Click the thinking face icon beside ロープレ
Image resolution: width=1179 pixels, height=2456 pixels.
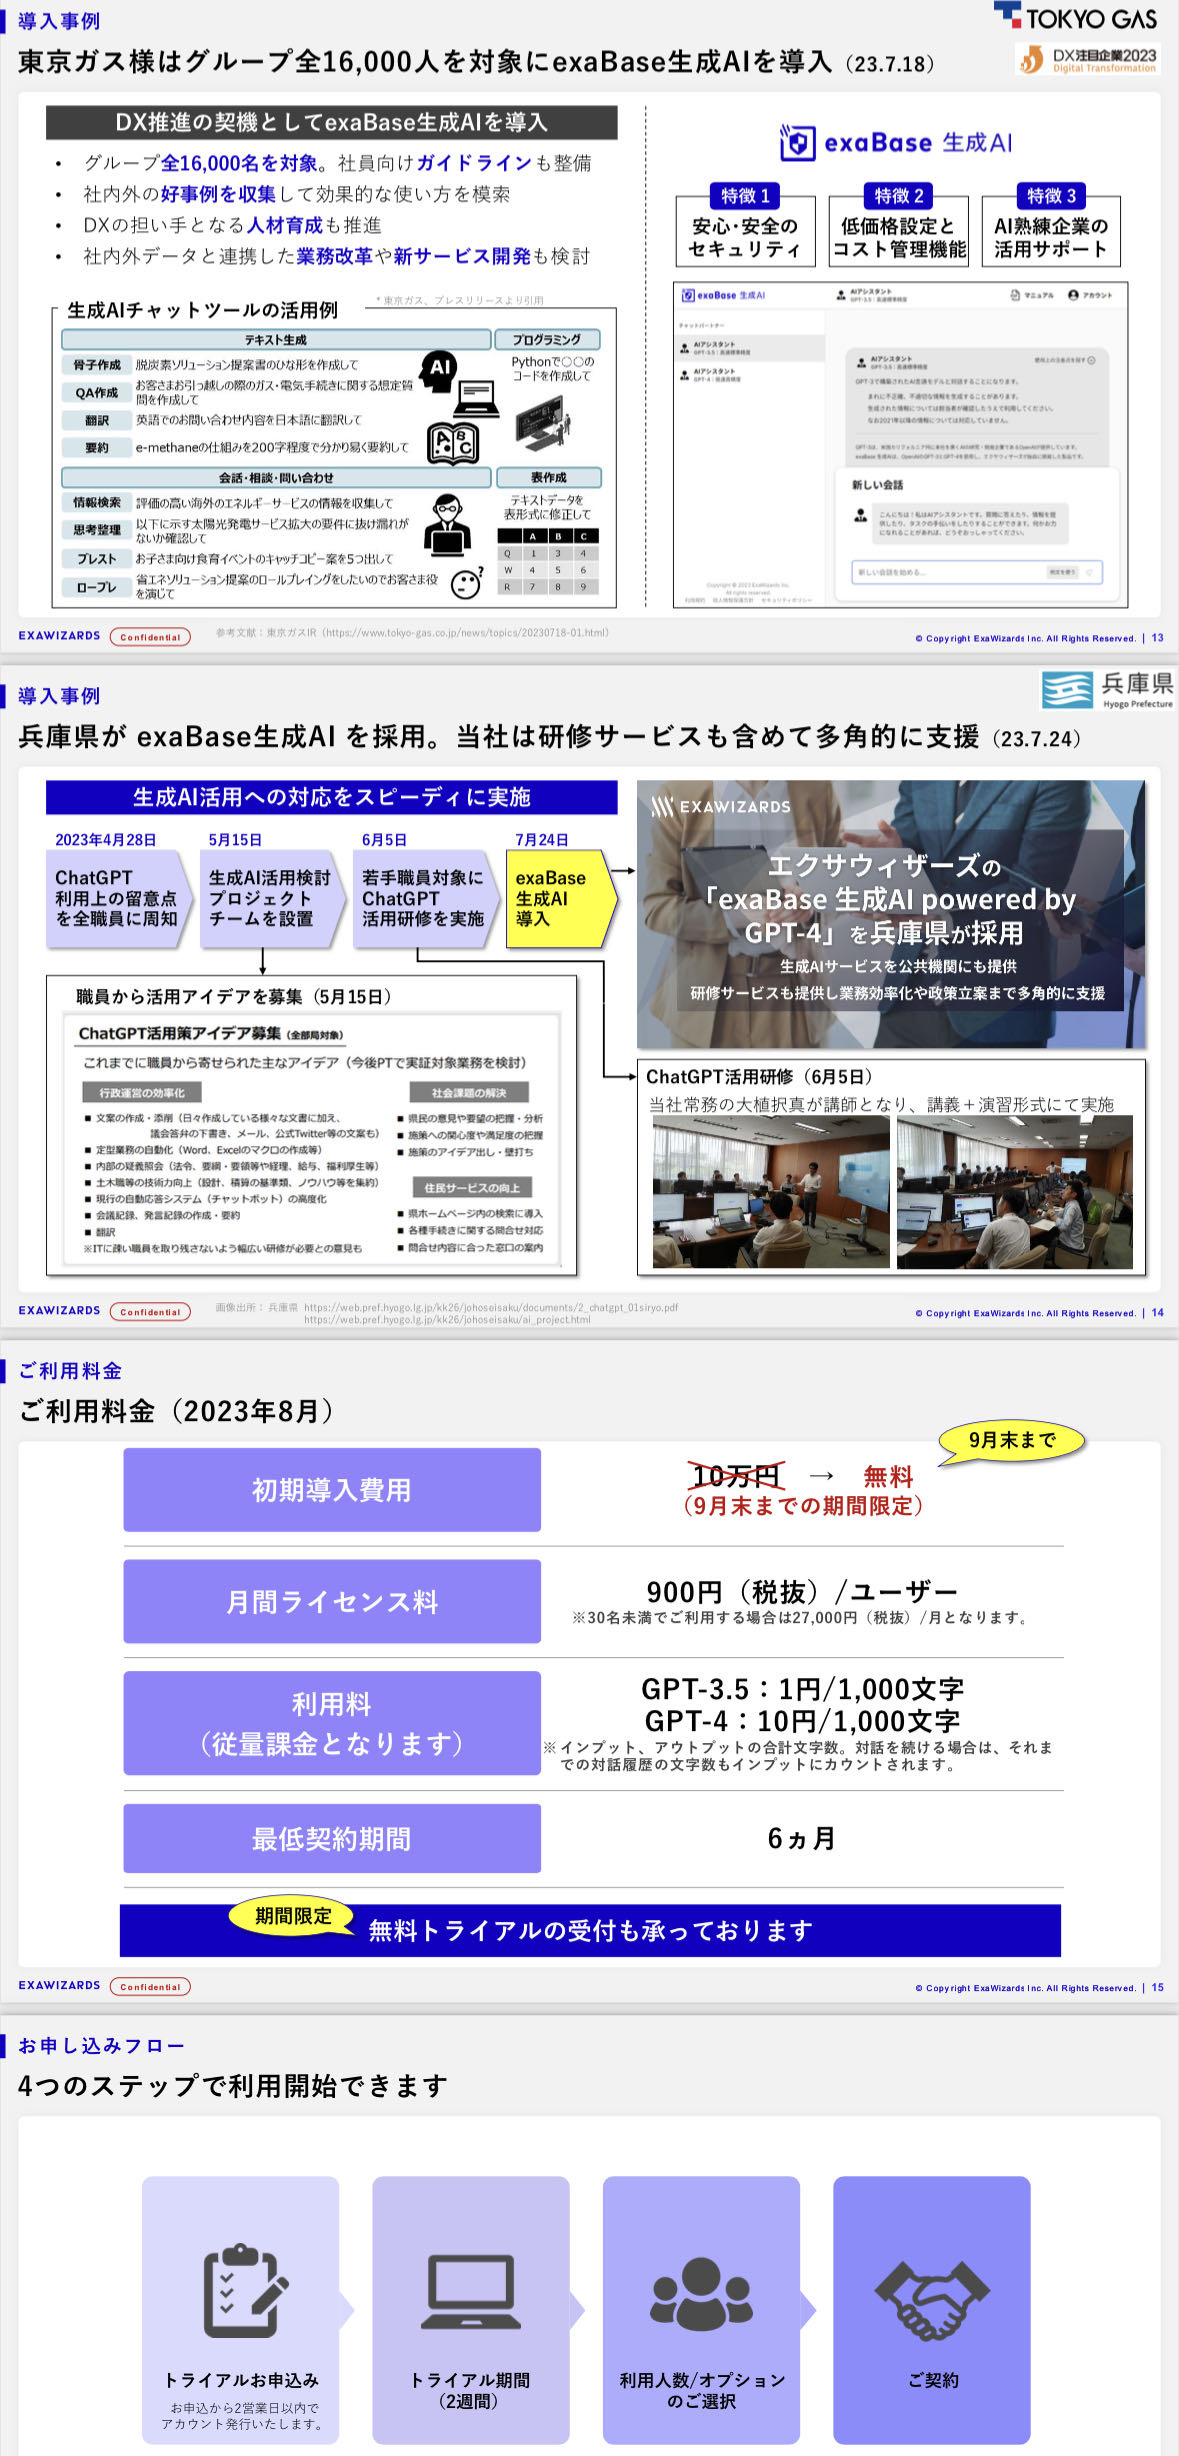pos(467,582)
